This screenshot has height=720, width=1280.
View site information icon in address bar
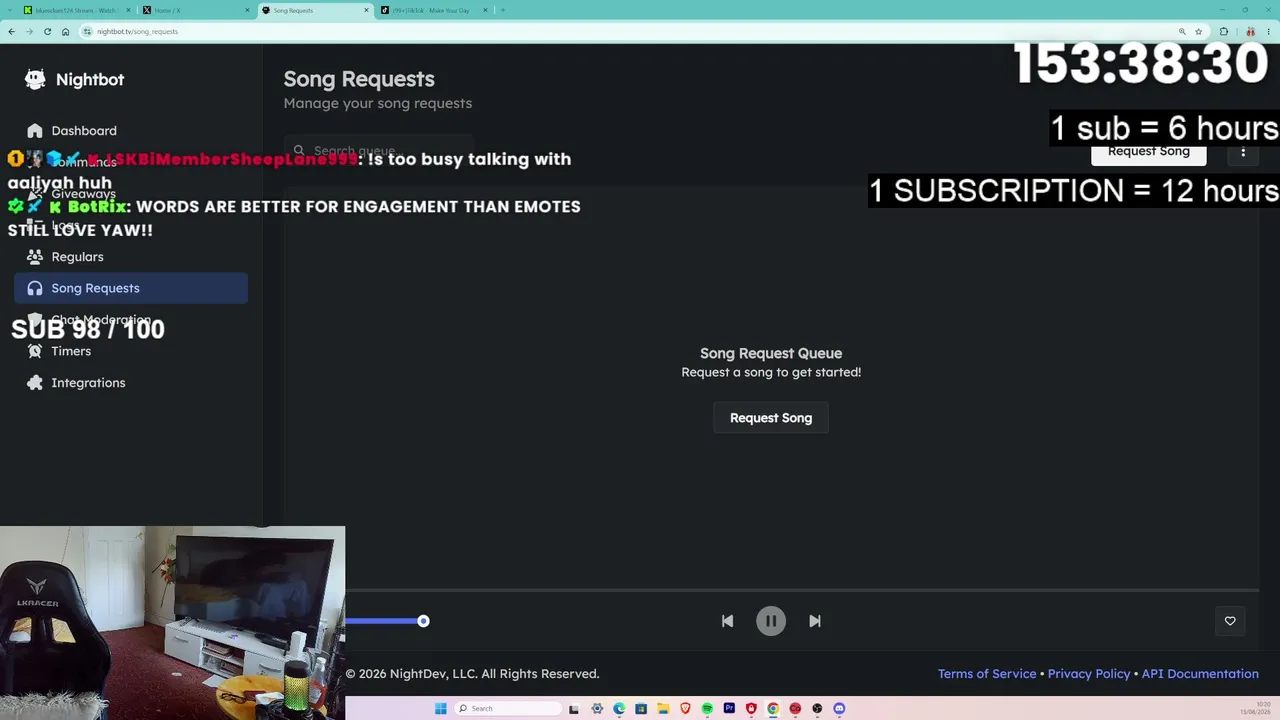pyautogui.click(x=87, y=31)
